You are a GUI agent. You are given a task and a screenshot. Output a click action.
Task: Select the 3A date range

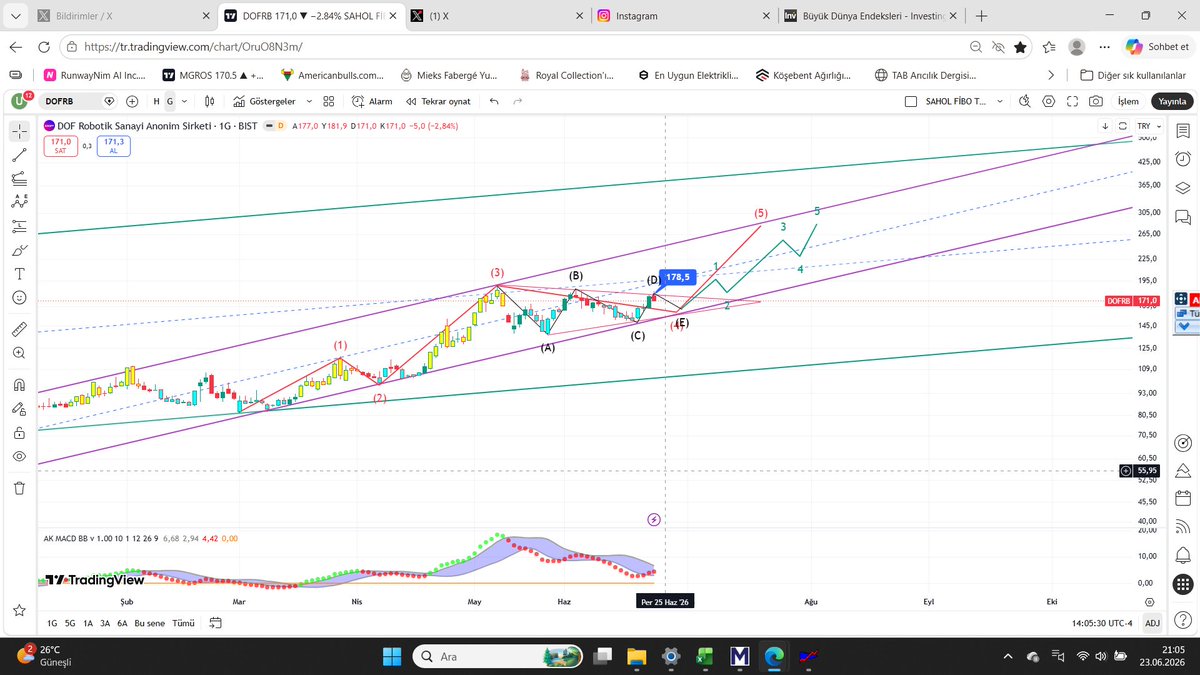(105, 623)
